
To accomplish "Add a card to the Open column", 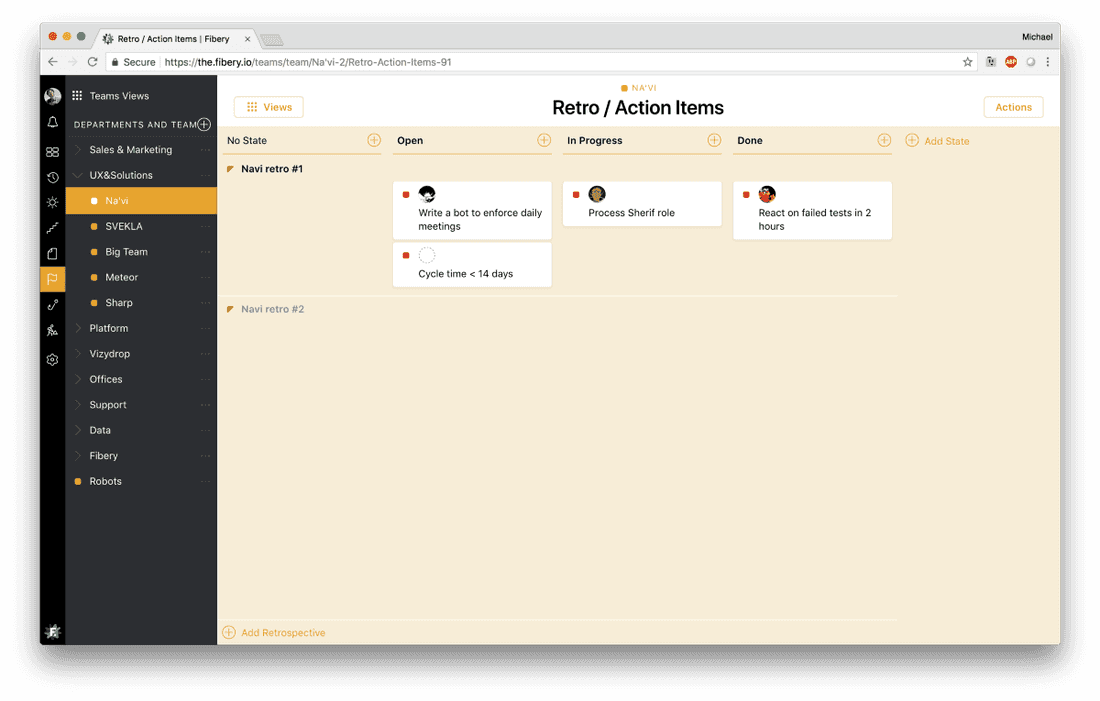I will (x=544, y=141).
